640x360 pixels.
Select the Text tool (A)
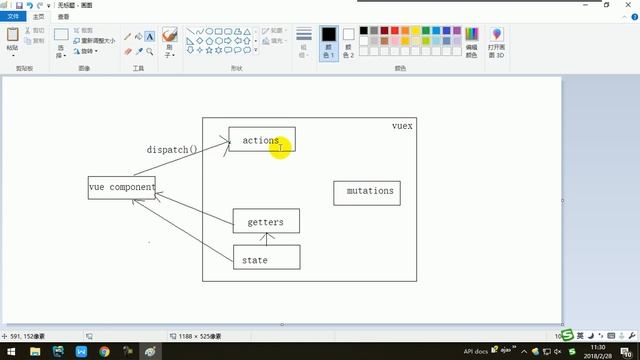(150, 37)
